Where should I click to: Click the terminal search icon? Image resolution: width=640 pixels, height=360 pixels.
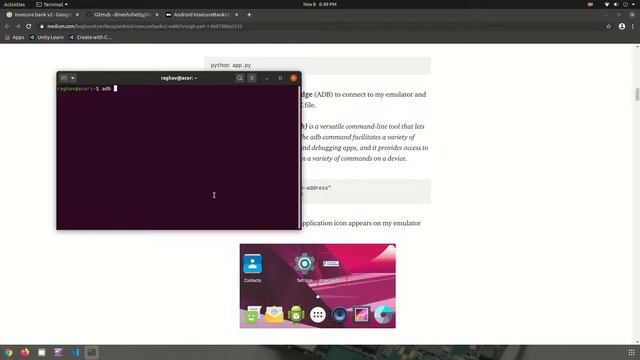(240, 78)
